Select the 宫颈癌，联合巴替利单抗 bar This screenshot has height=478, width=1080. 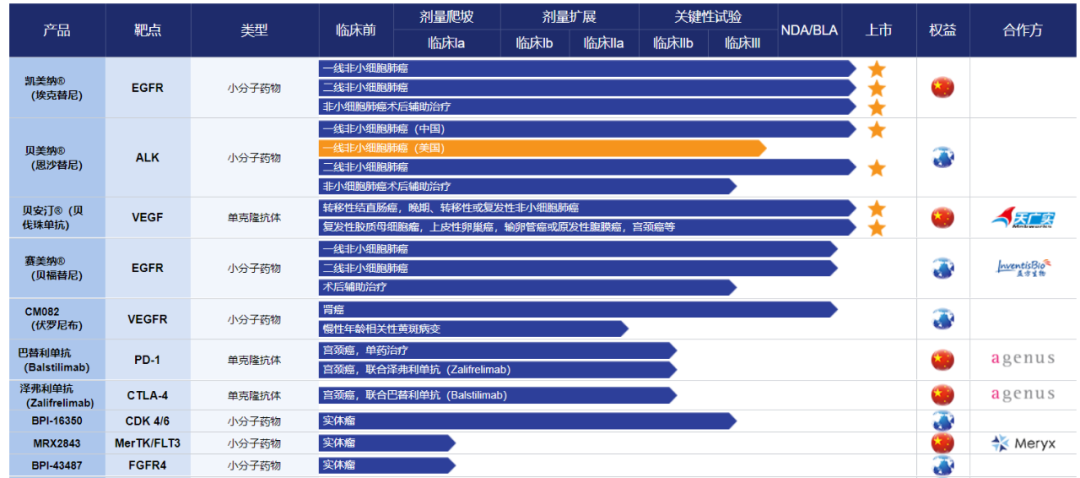498,395
